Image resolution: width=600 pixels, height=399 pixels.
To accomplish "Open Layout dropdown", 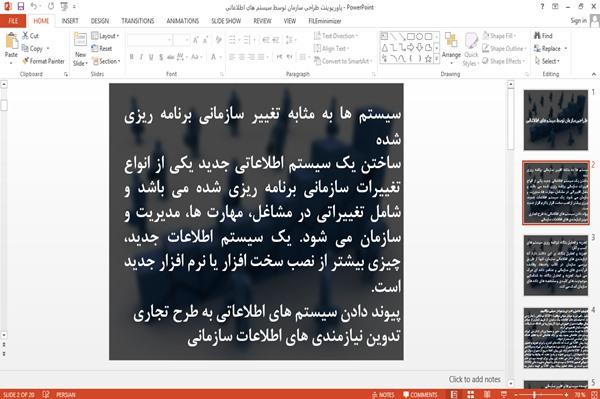I will (105, 36).
